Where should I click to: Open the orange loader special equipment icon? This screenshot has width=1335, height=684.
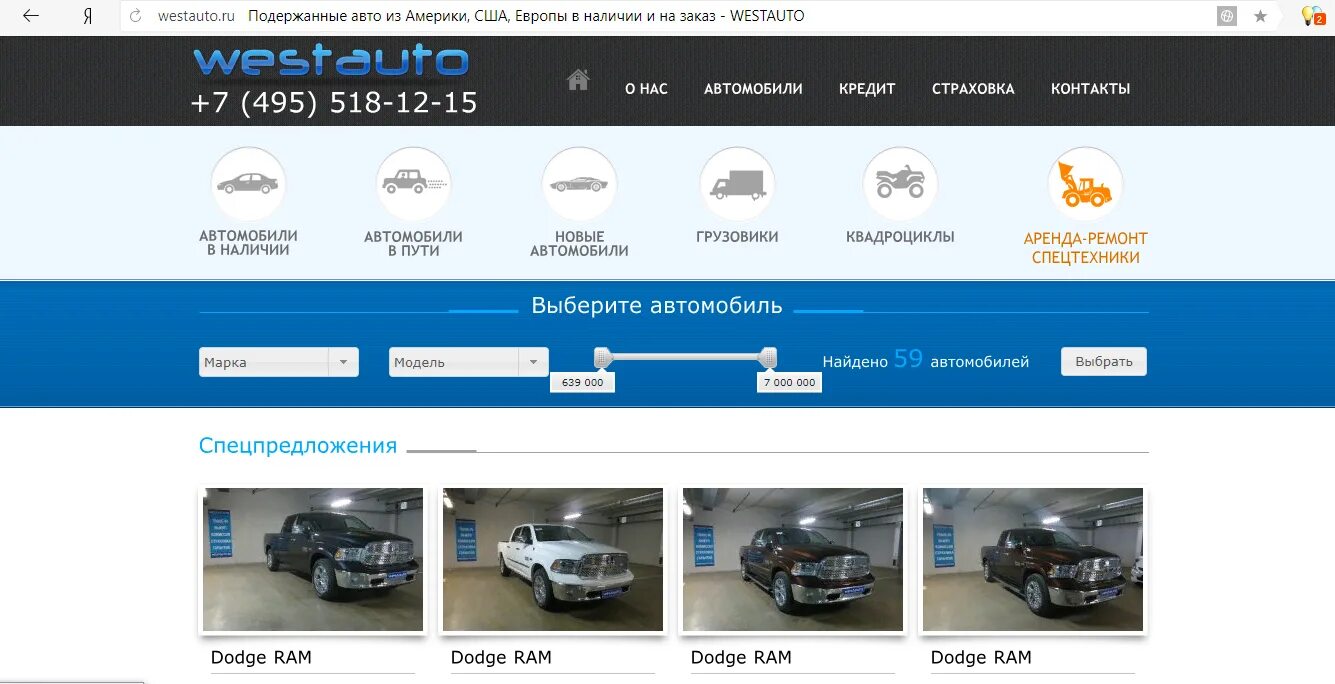pyautogui.click(x=1085, y=184)
